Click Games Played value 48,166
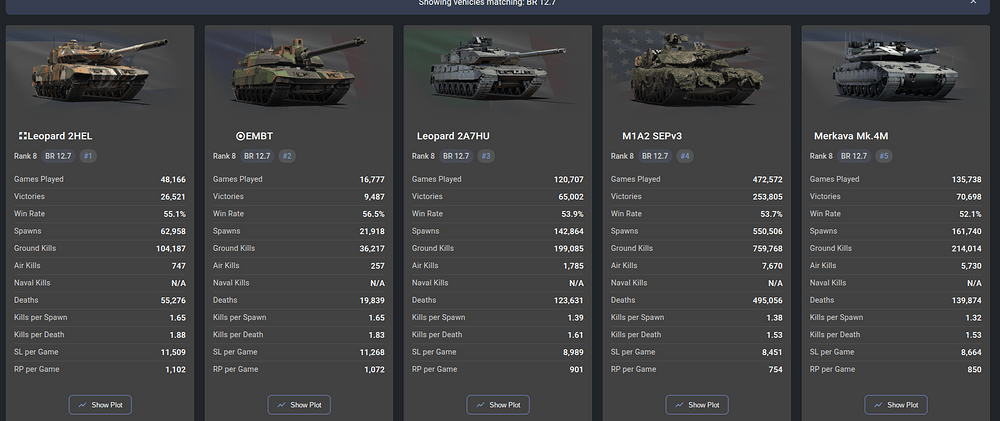Screen dimensions: 1000x421 [x=173, y=179]
